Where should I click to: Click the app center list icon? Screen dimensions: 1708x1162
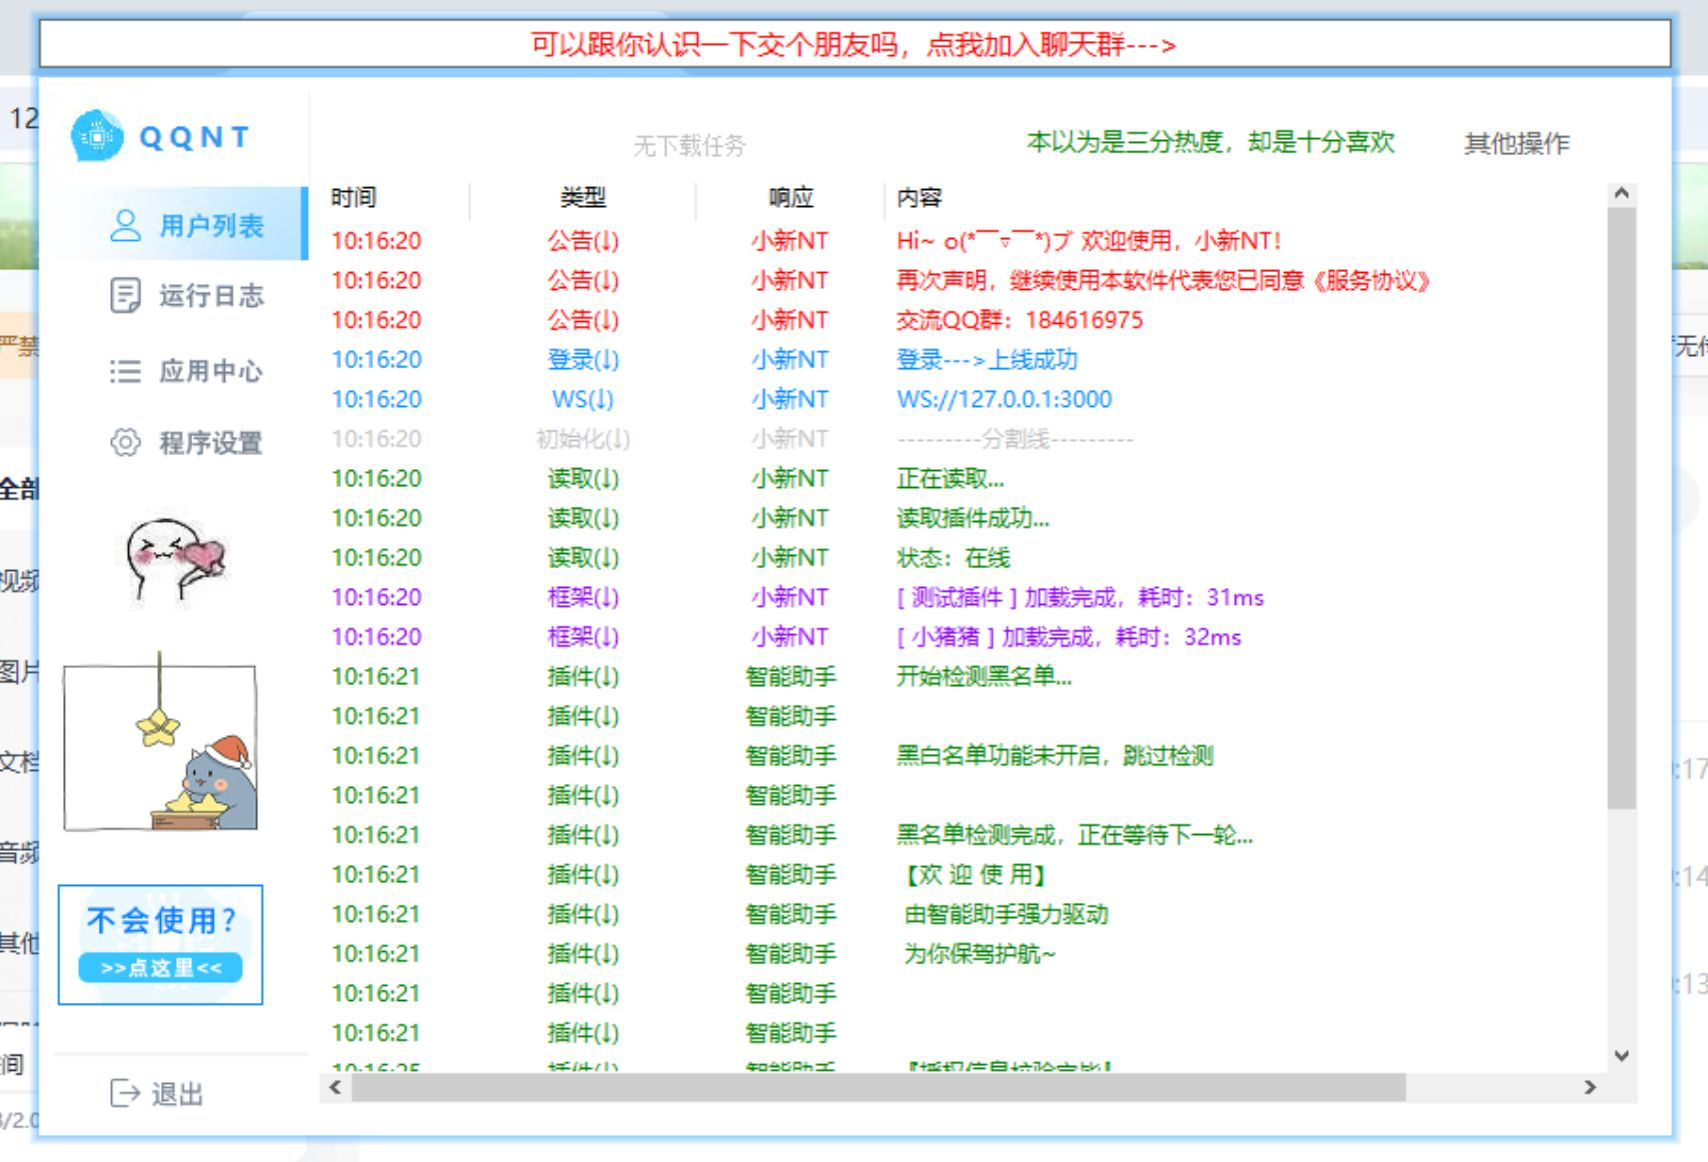pos(125,371)
